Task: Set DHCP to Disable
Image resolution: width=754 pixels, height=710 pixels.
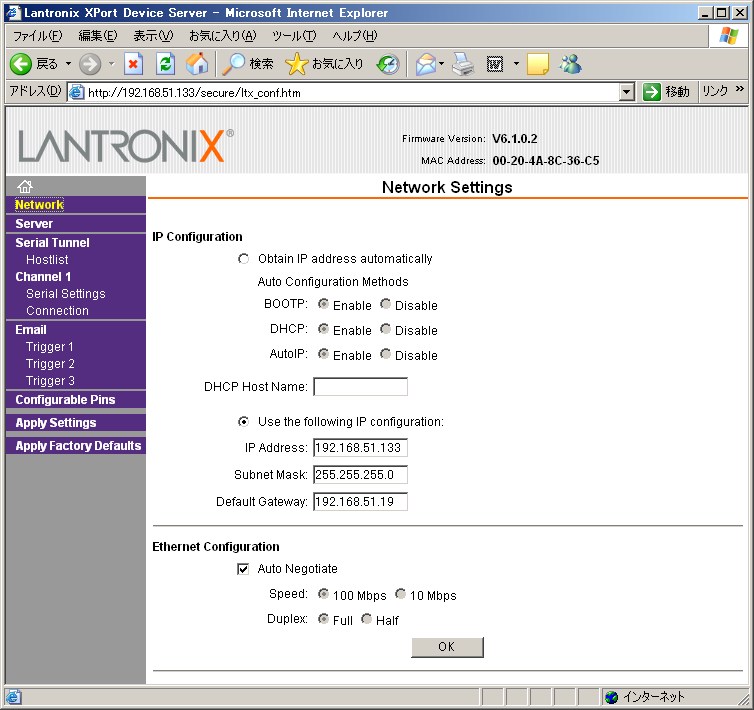Action: (x=385, y=329)
